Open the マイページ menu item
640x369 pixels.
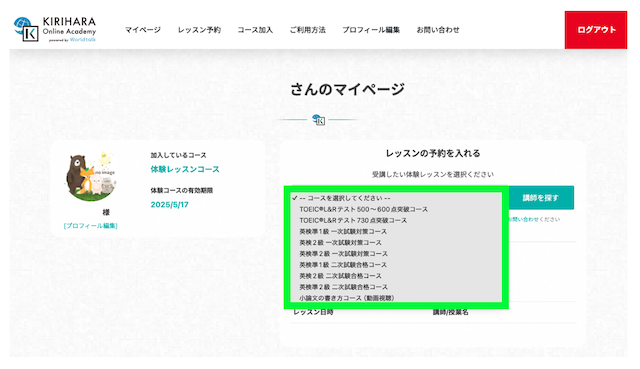(x=143, y=30)
